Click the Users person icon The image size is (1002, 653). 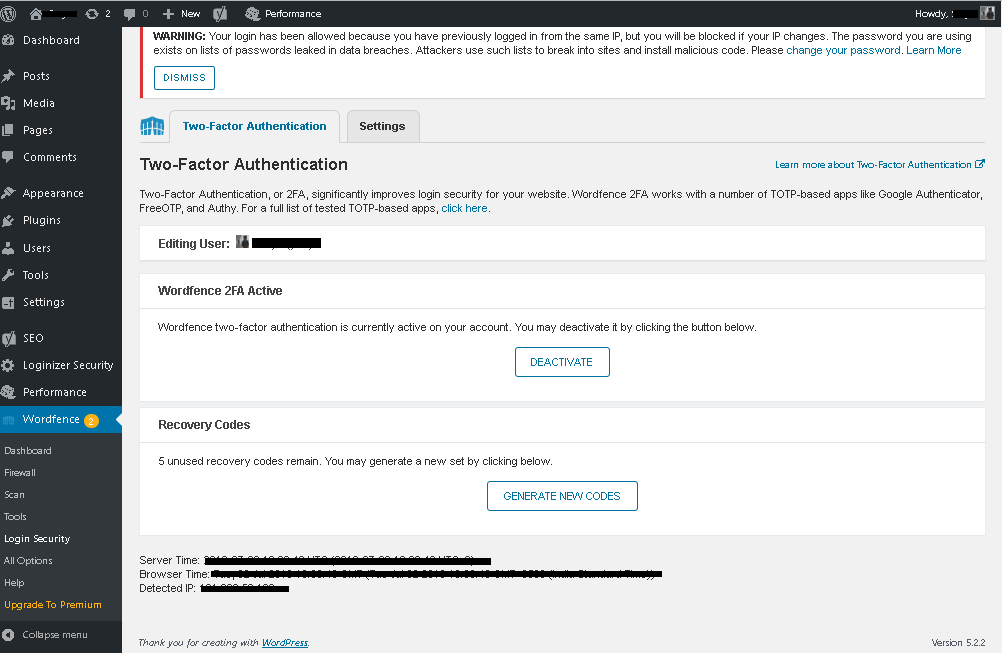point(8,248)
